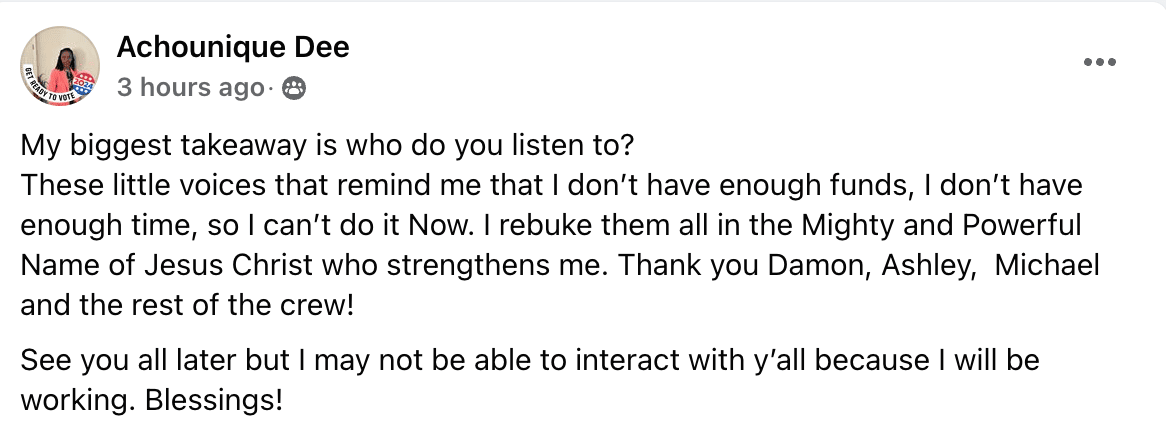Open the three-dot post options menu
The image size is (1166, 440).
pyautogui.click(x=1100, y=62)
